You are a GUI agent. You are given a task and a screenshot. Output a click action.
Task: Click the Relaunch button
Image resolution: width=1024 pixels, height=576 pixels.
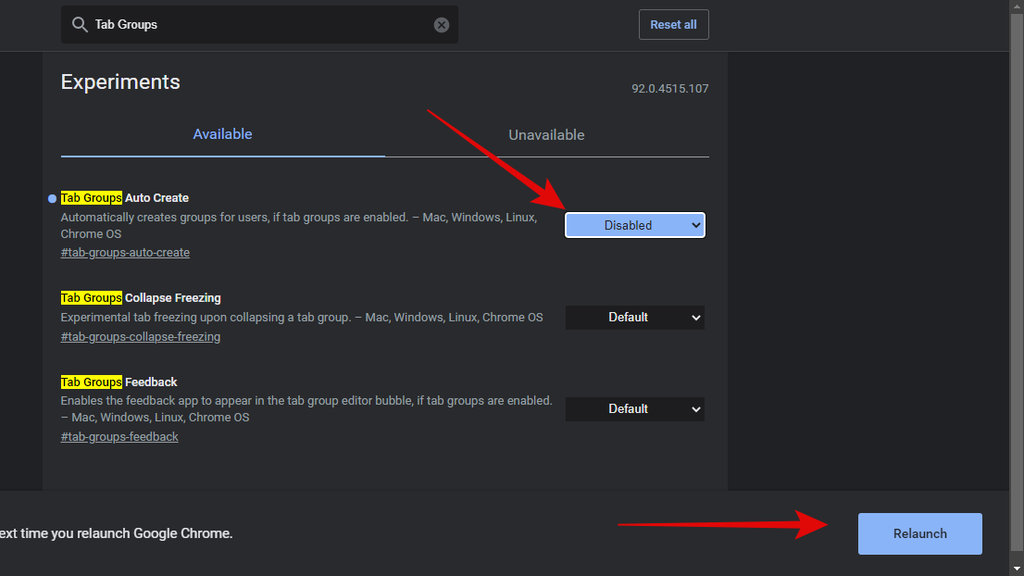tap(920, 534)
